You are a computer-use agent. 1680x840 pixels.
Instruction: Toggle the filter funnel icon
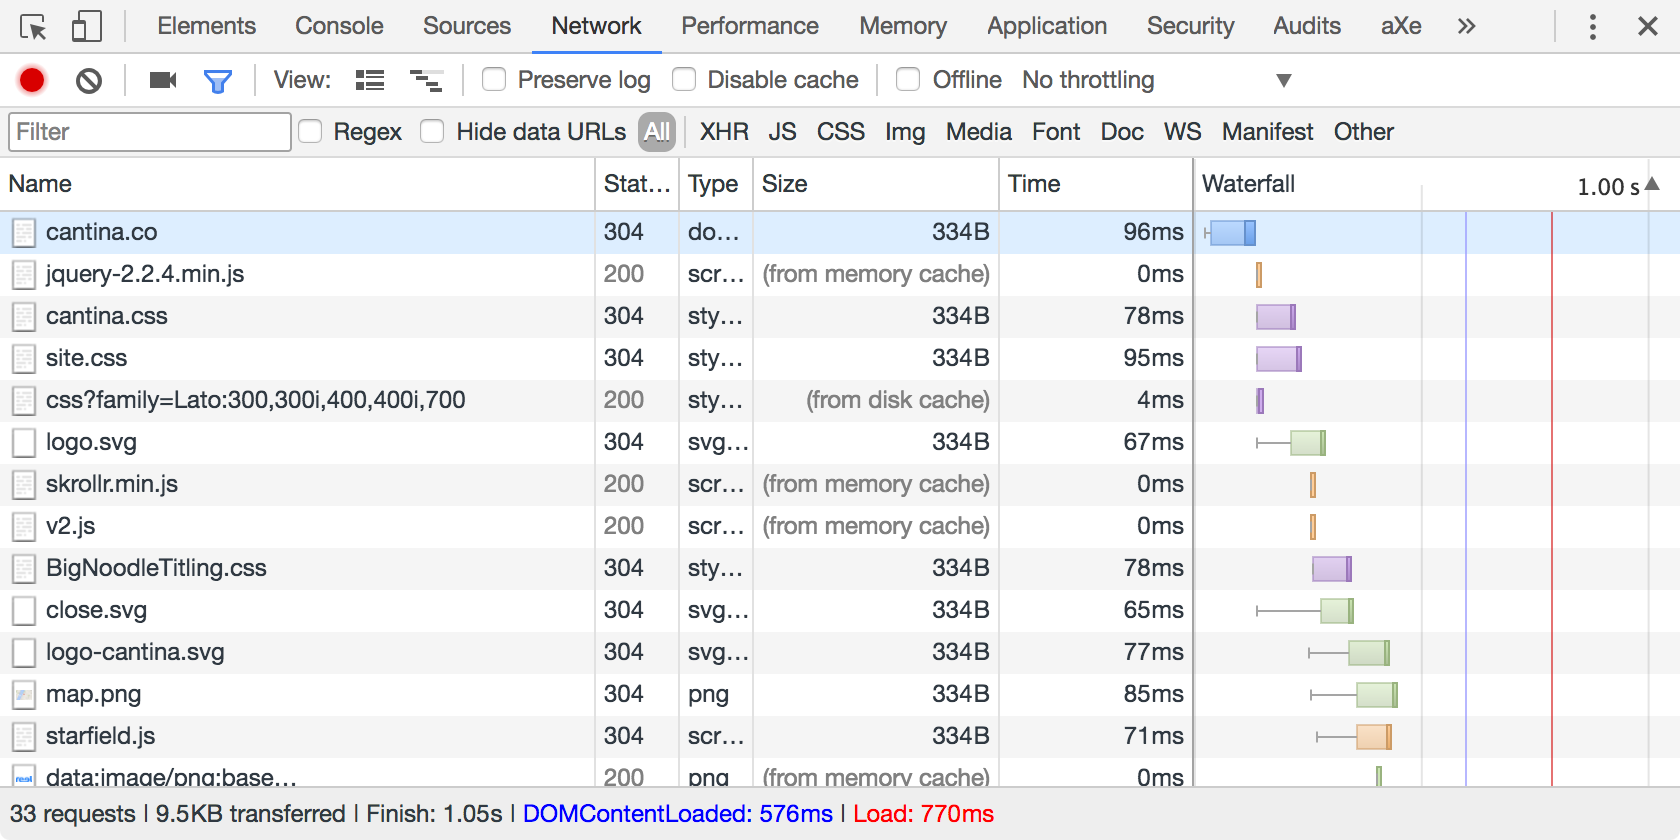click(217, 80)
